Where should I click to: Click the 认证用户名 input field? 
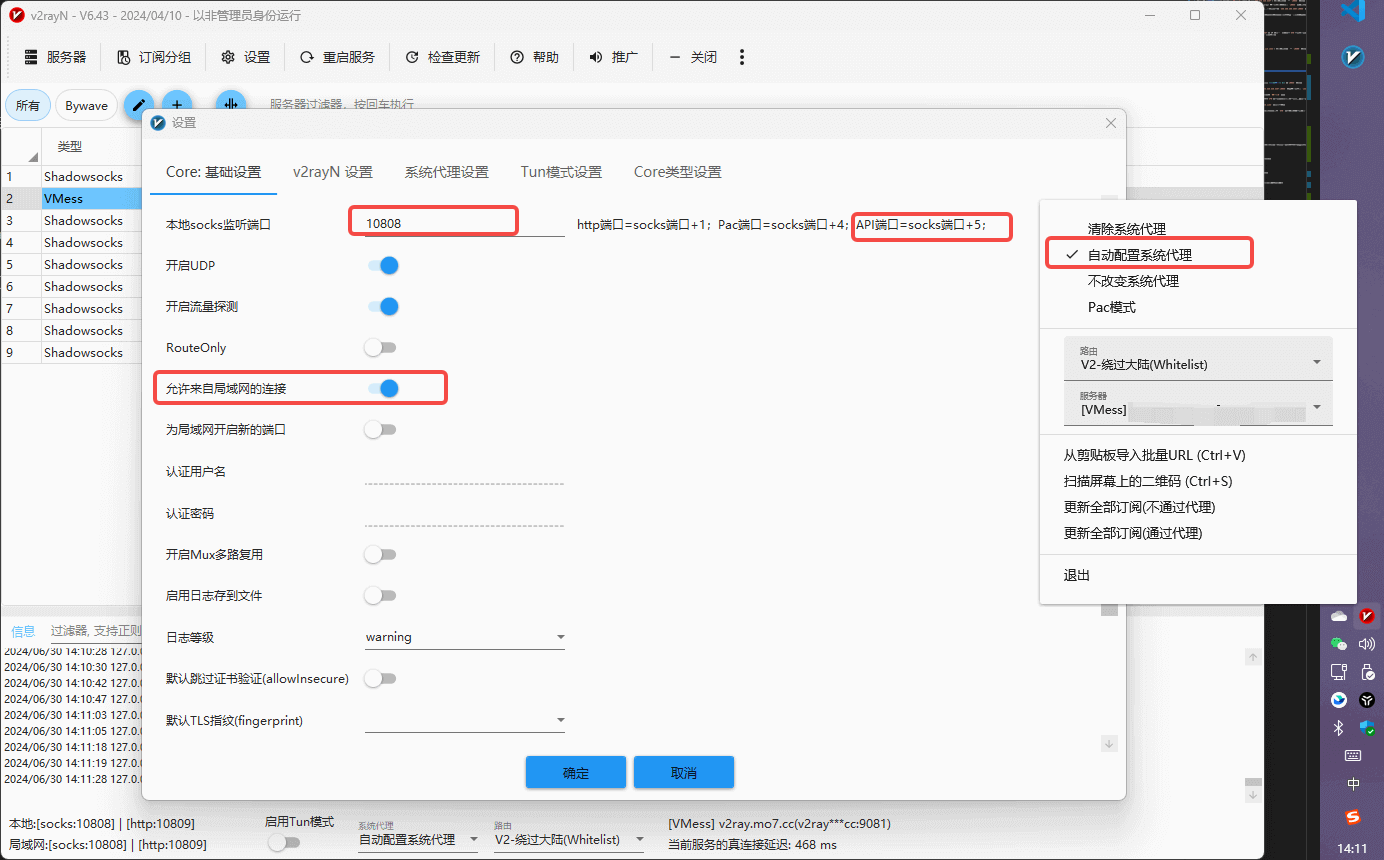pyautogui.click(x=465, y=472)
